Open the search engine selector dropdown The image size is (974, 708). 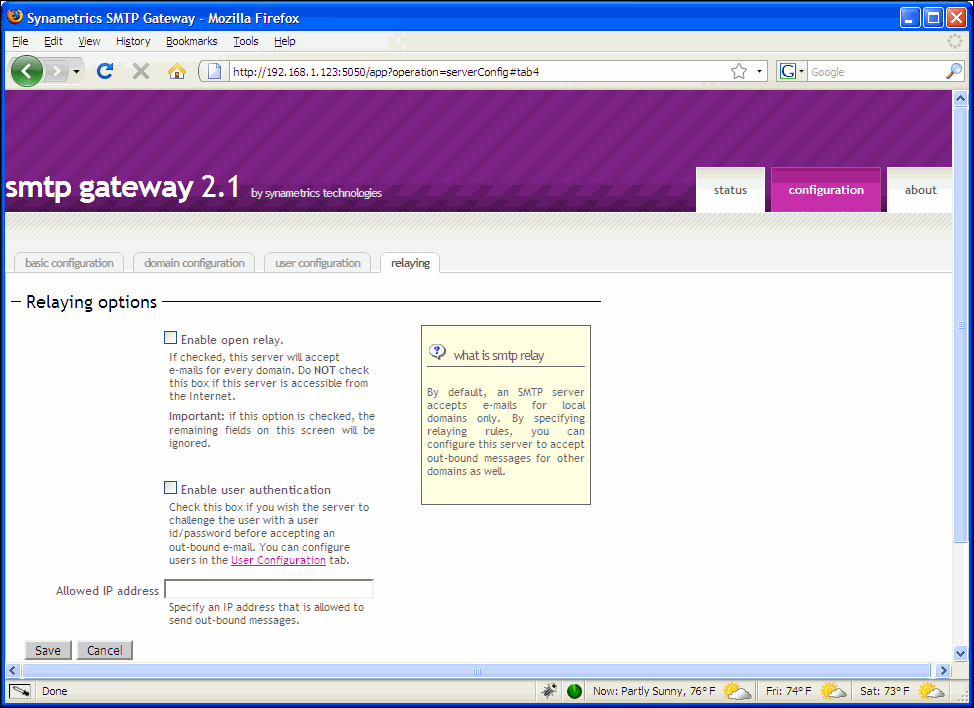pos(801,71)
